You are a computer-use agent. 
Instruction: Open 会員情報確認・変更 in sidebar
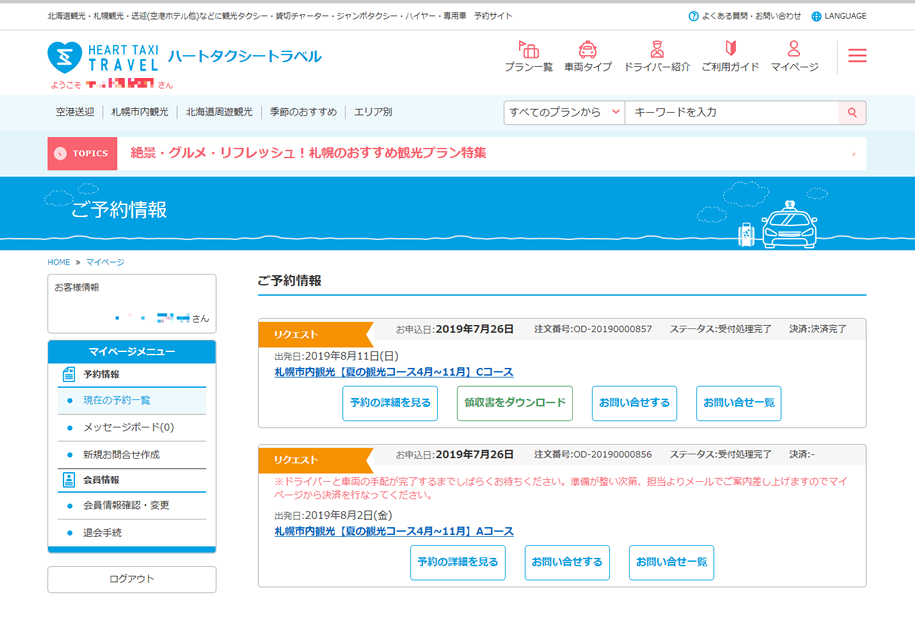pos(126,505)
